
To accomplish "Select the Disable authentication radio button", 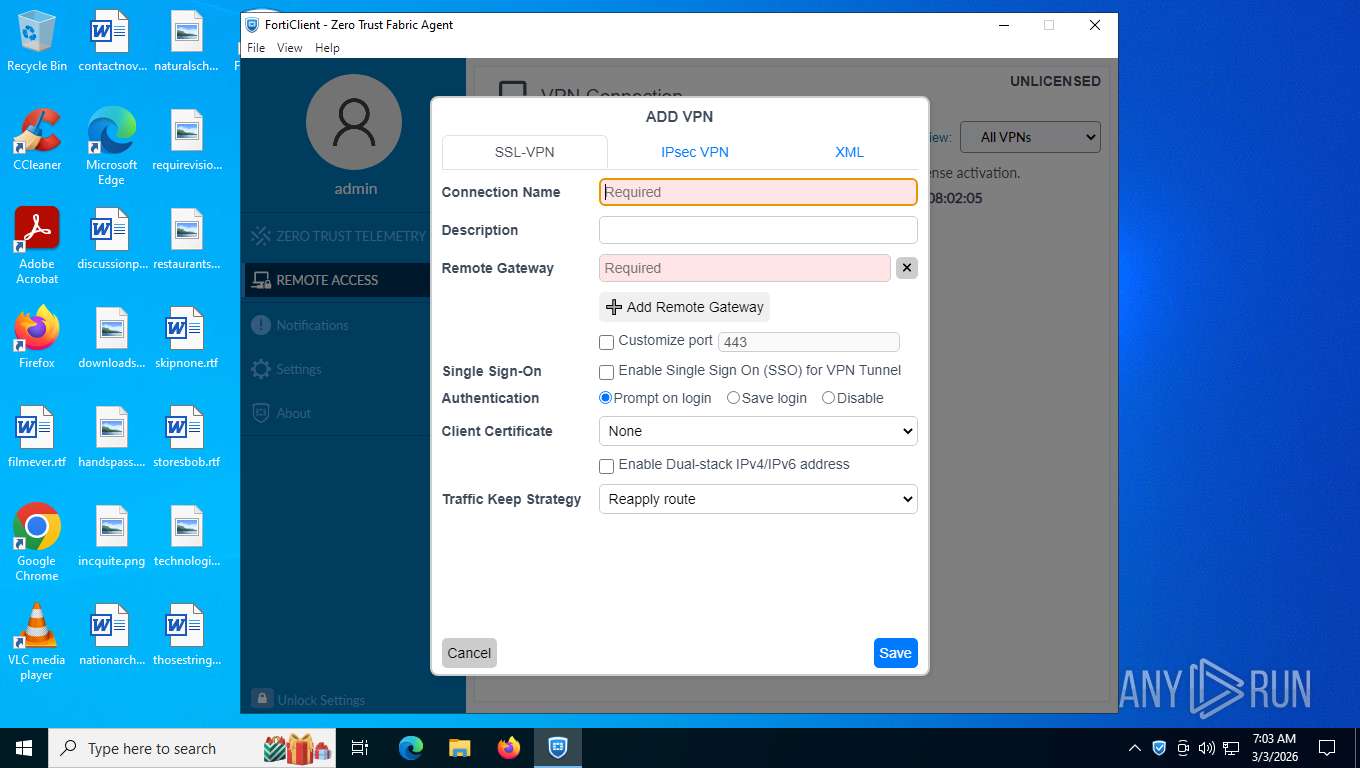I will pos(828,398).
